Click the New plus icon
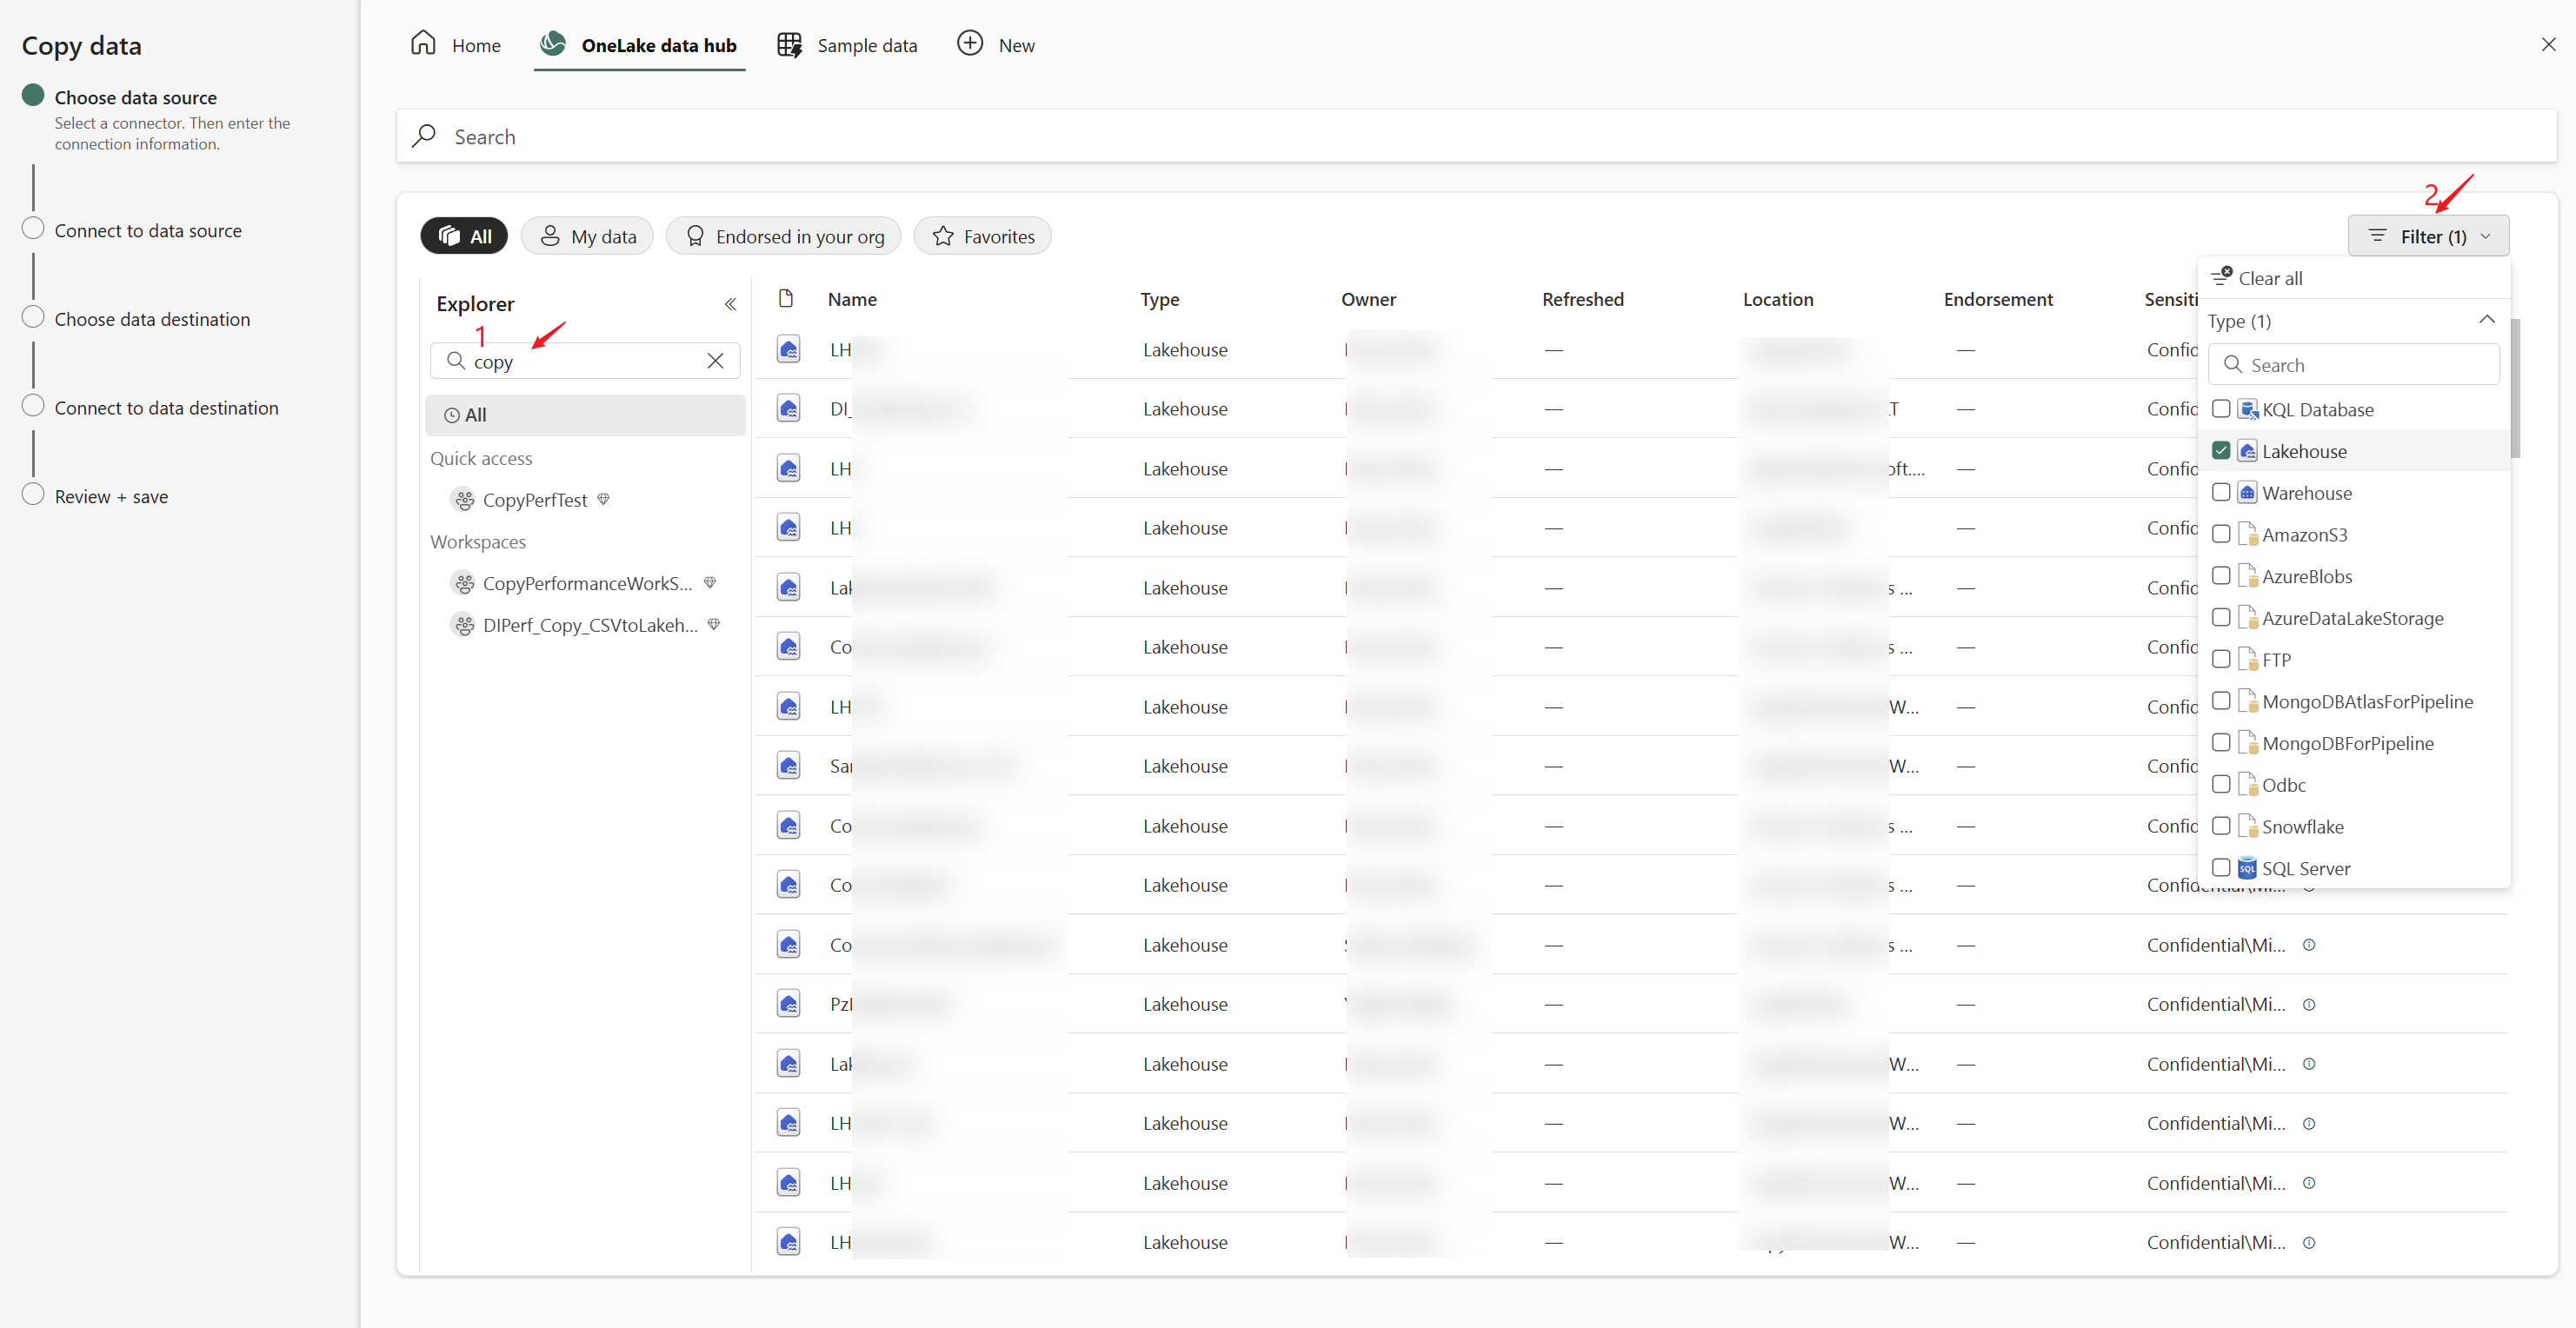Image resolution: width=2576 pixels, height=1328 pixels. 969,43
